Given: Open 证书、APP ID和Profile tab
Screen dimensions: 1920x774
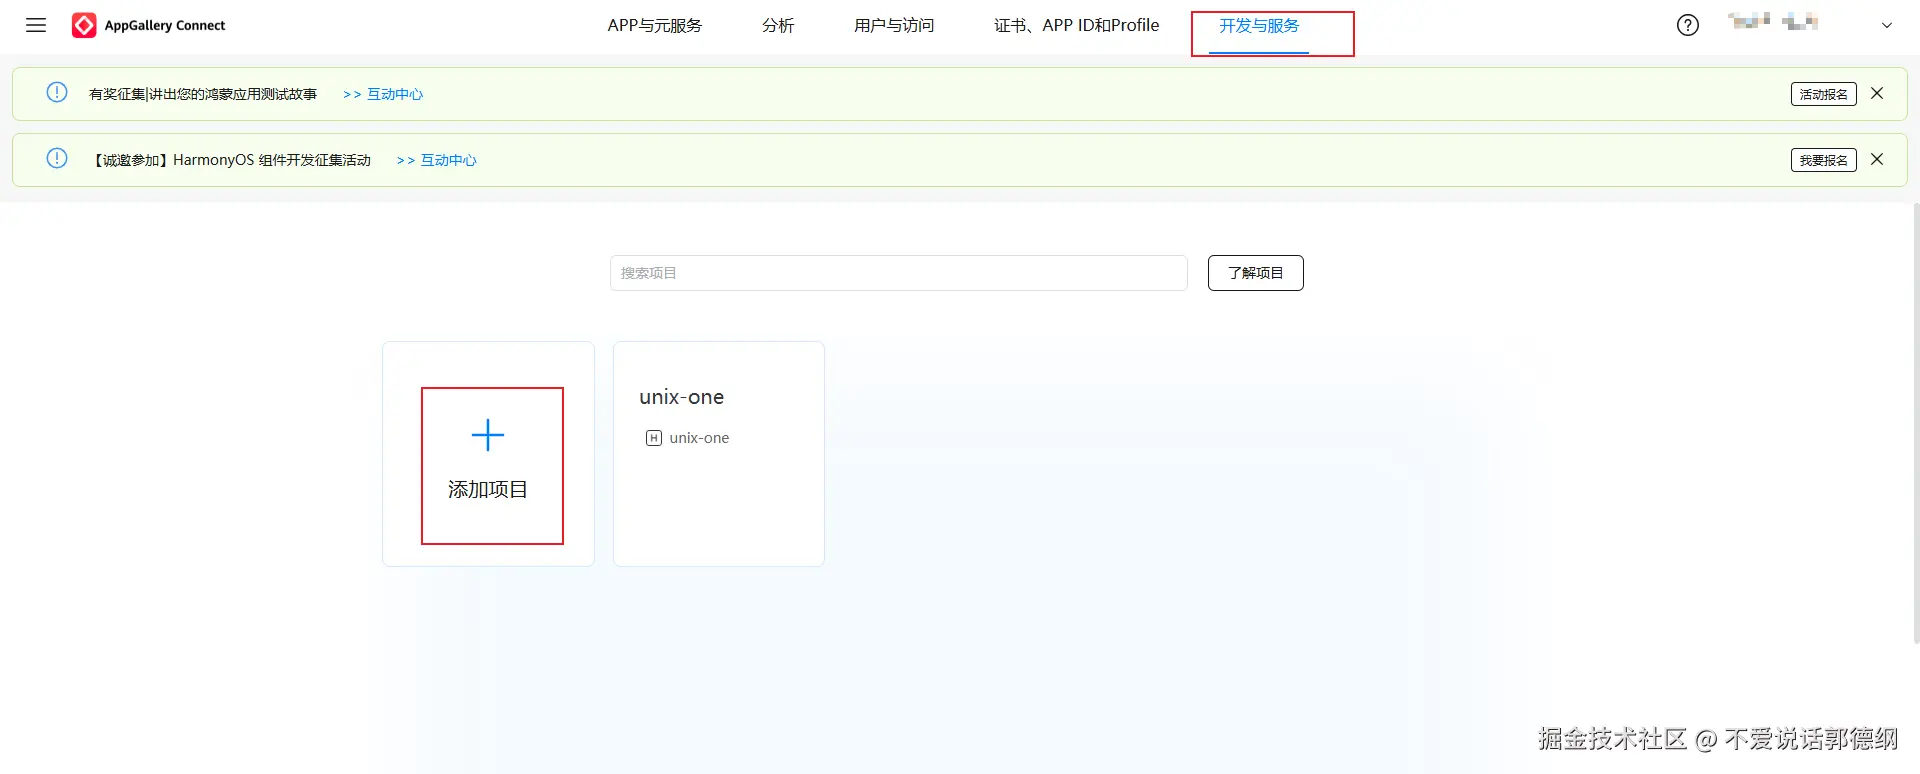Looking at the screenshot, I should (1077, 25).
